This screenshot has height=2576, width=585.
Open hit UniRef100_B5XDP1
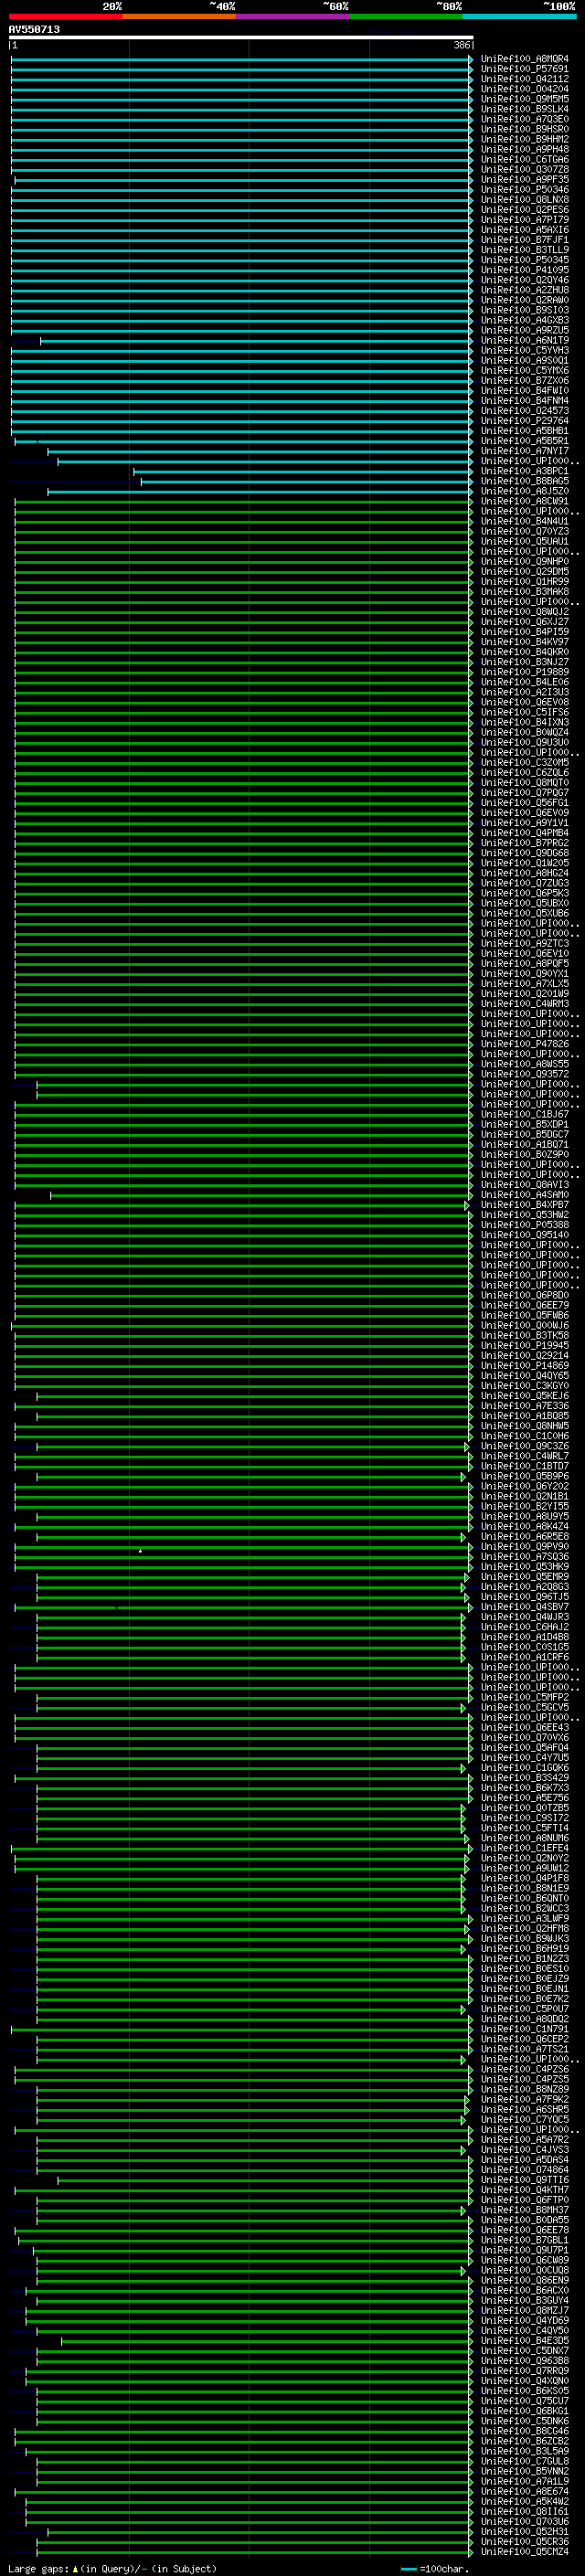[524, 1124]
